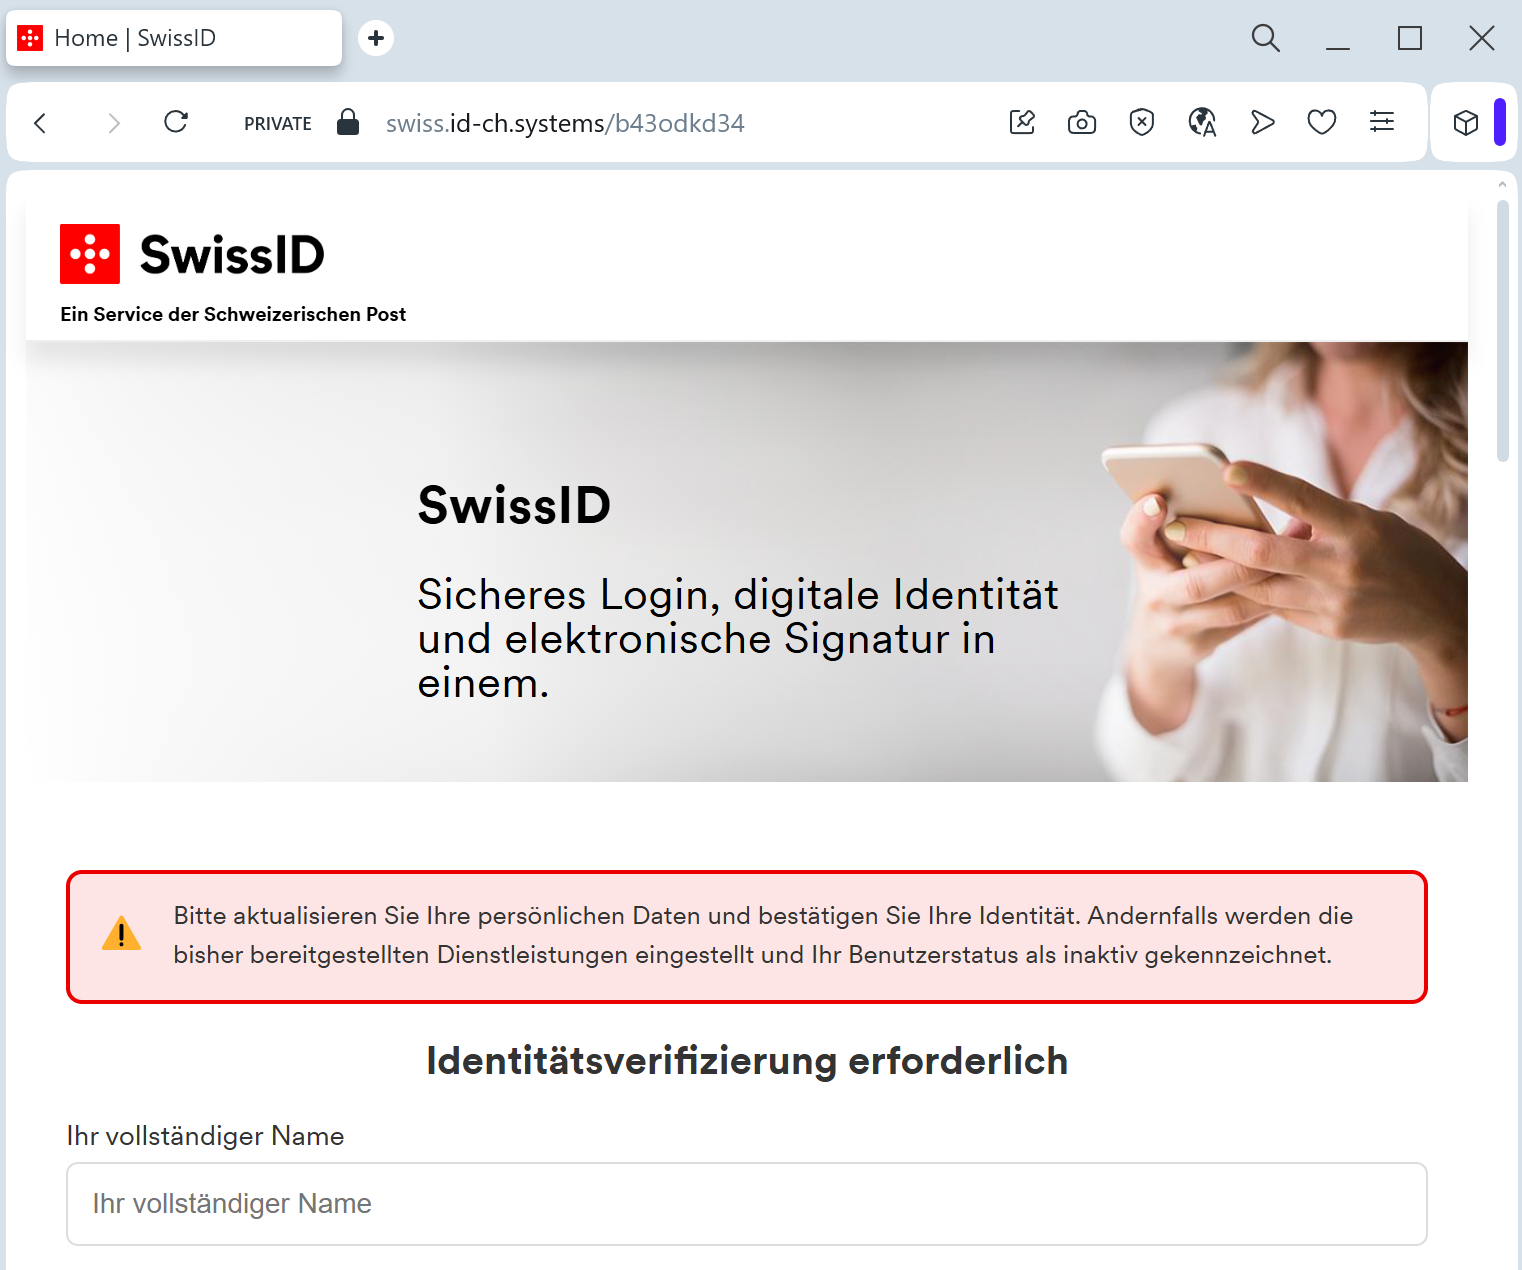The height and width of the screenshot is (1270, 1522).
Task: Open a new tab with plus button
Action: 376,38
